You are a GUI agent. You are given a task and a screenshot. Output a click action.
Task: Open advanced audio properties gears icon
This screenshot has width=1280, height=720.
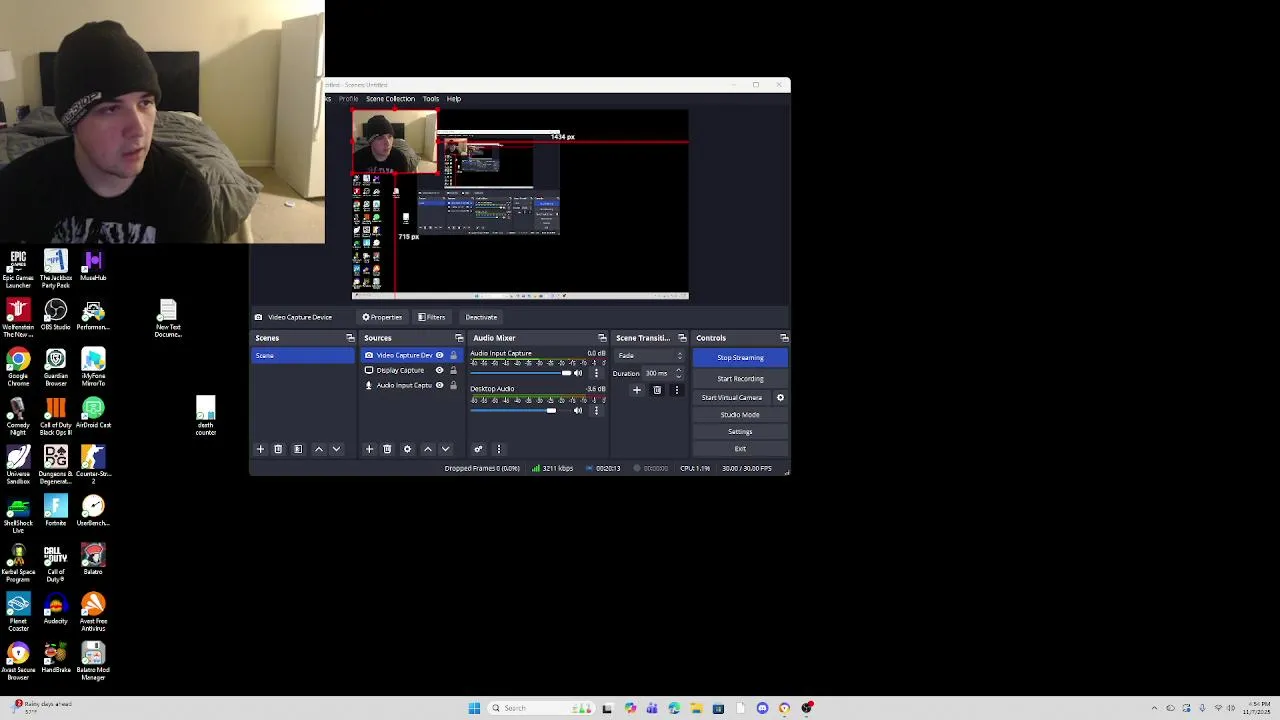click(x=478, y=449)
